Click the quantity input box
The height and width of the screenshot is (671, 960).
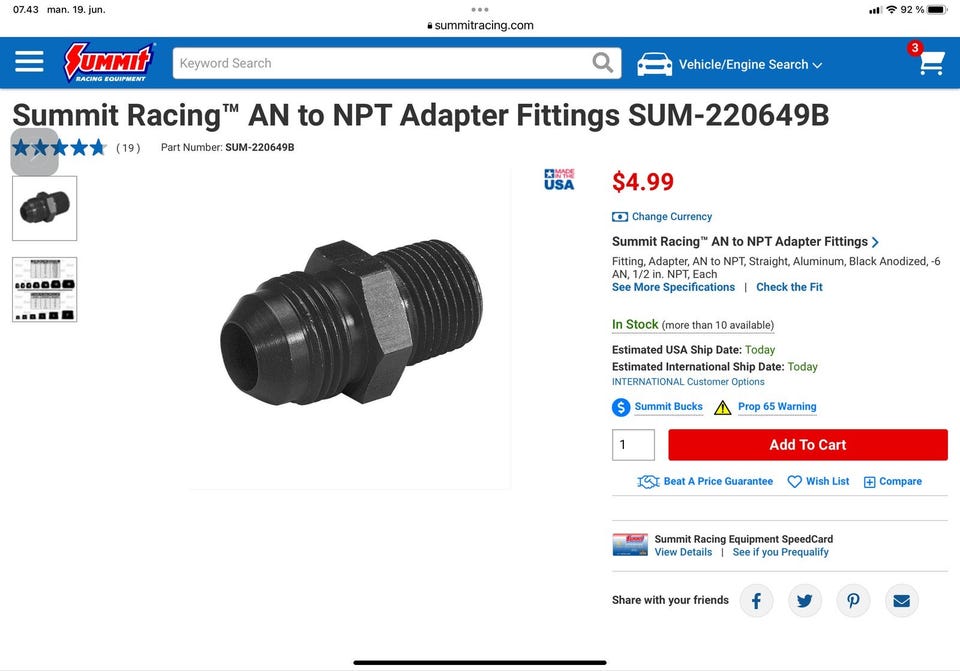coord(633,445)
